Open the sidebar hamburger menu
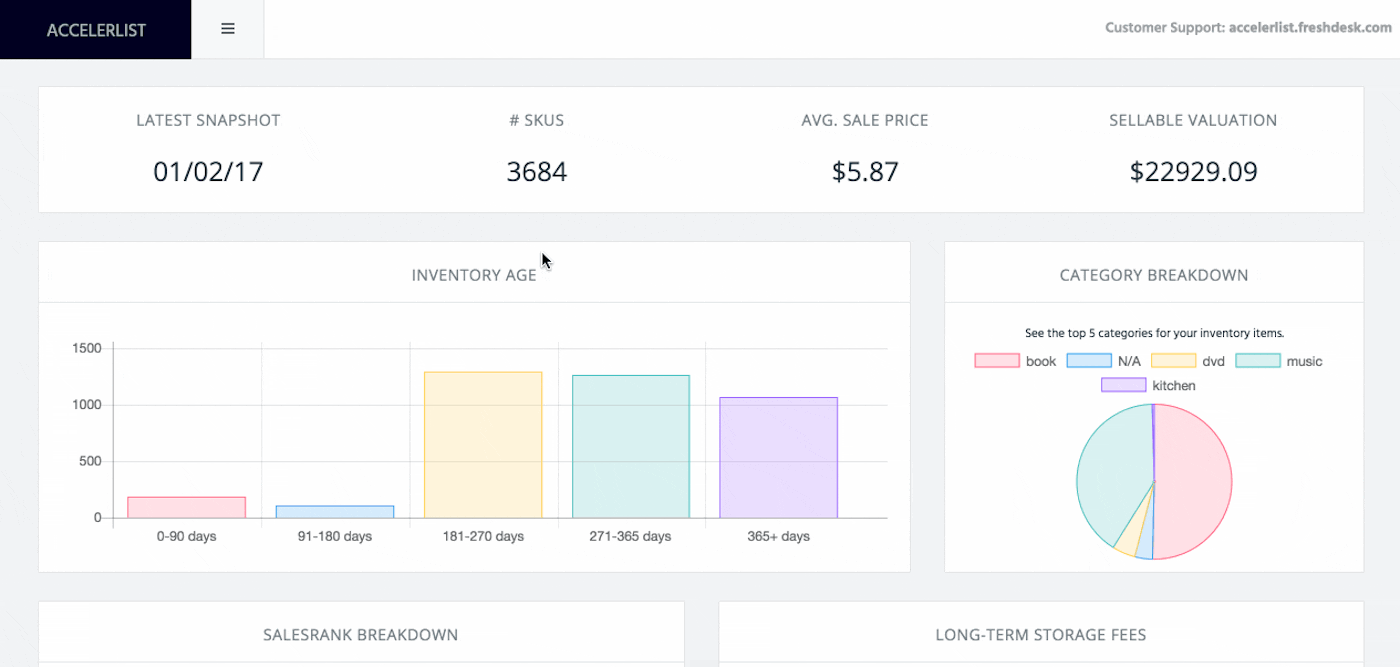 [227, 28]
